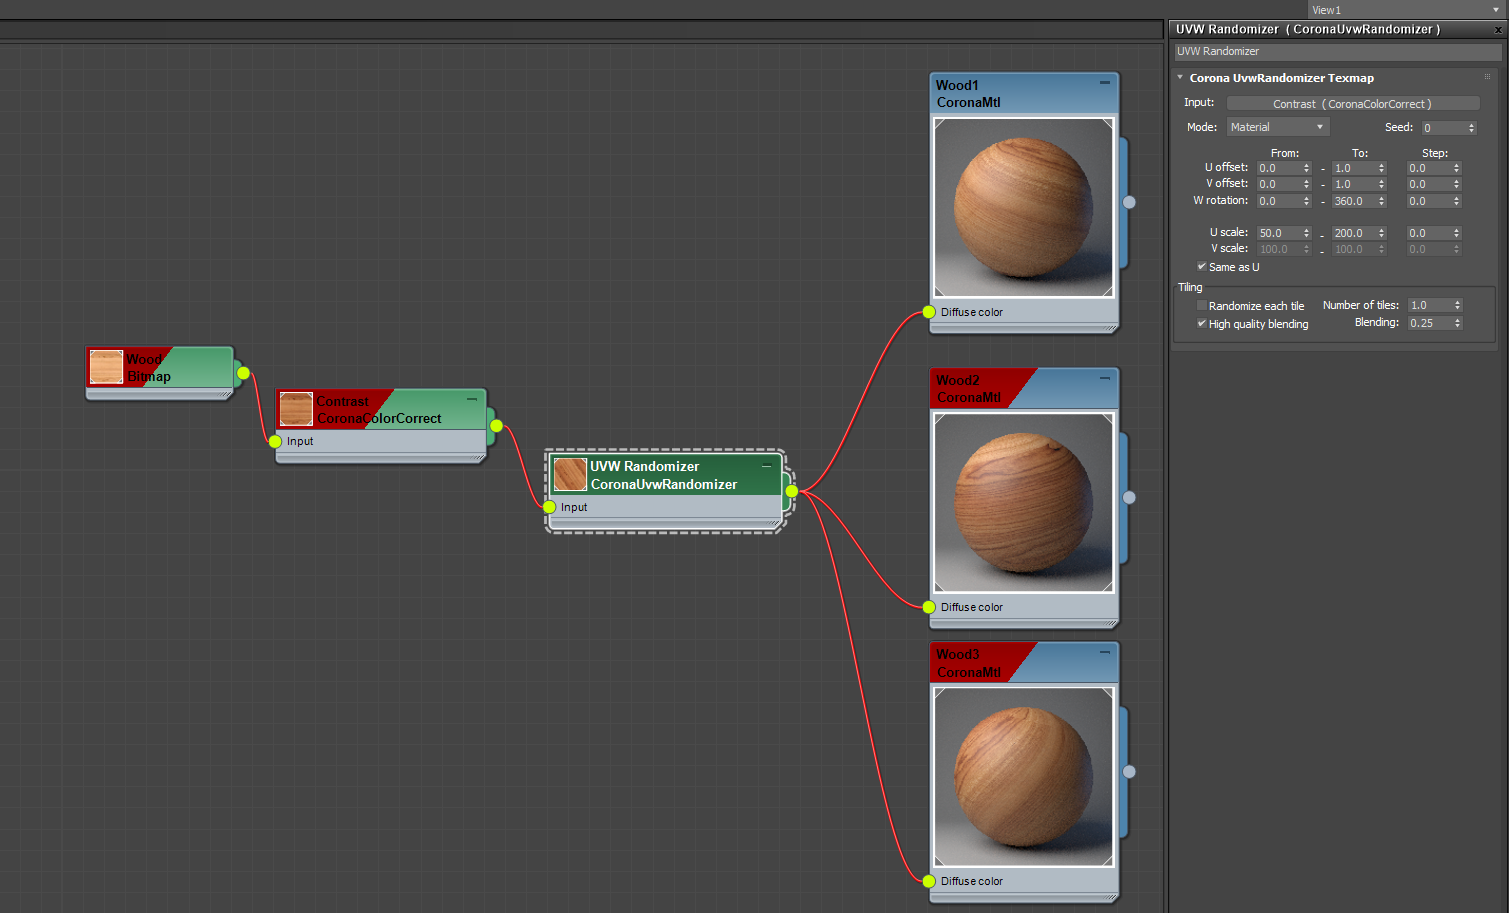Click the UVW Randomizer Input socket
1509x913 pixels.
click(x=549, y=507)
